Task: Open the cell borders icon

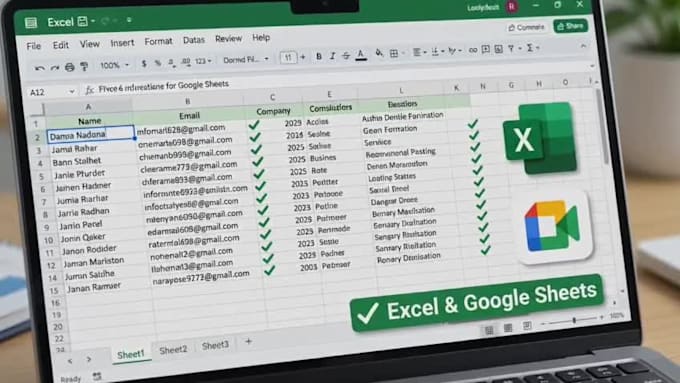Action: (394, 53)
